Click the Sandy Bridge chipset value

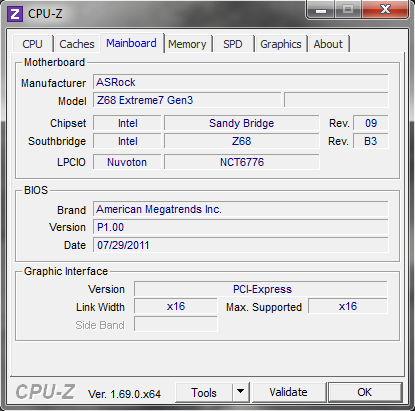click(x=241, y=123)
